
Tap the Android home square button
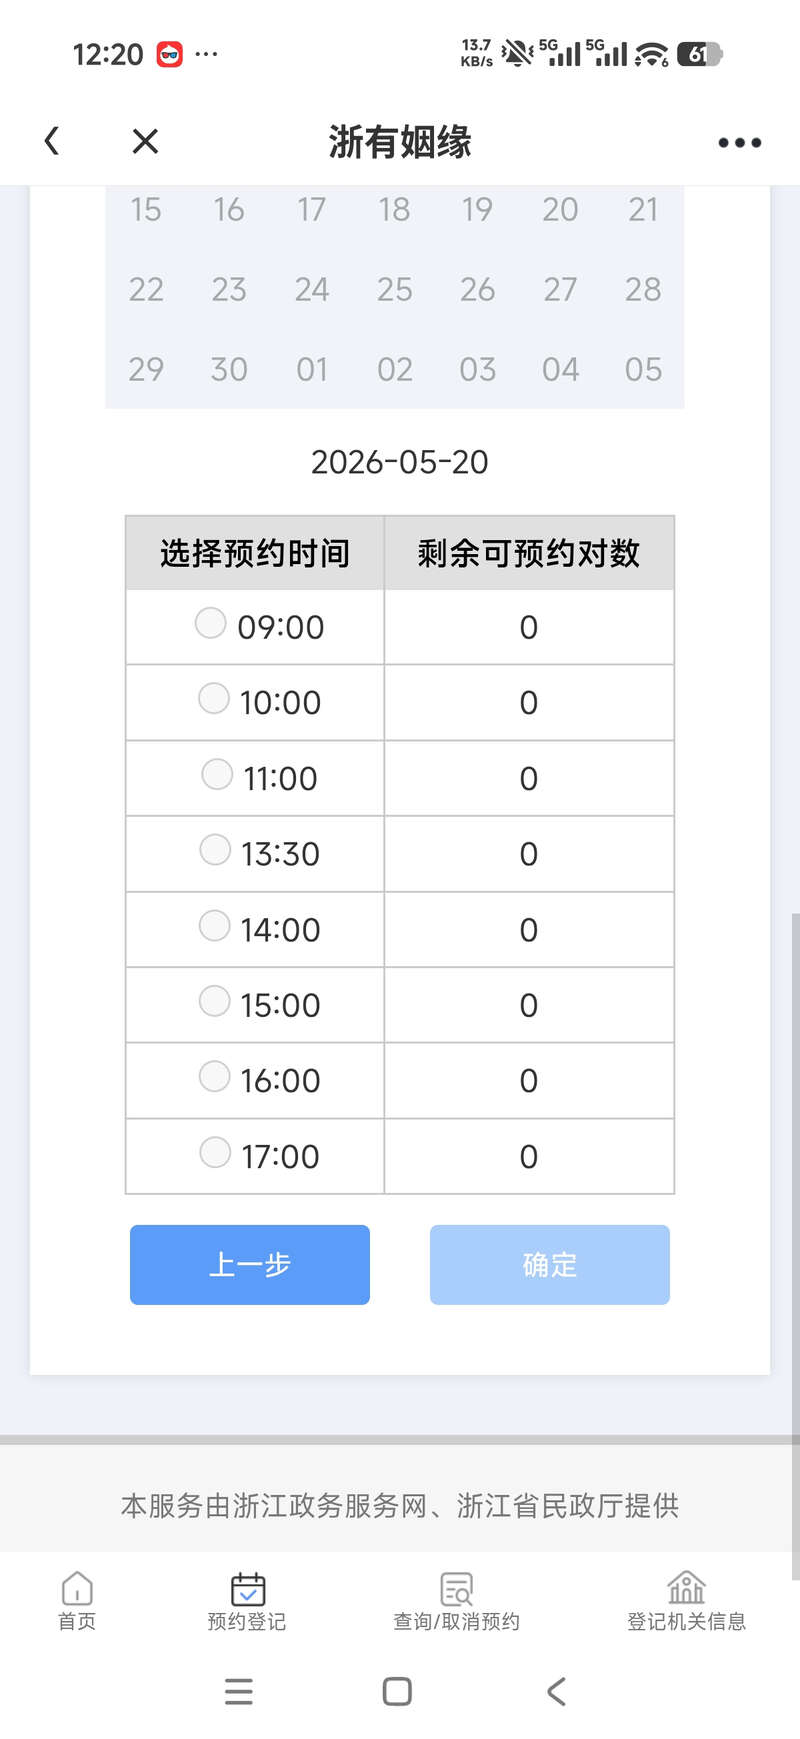(397, 1691)
